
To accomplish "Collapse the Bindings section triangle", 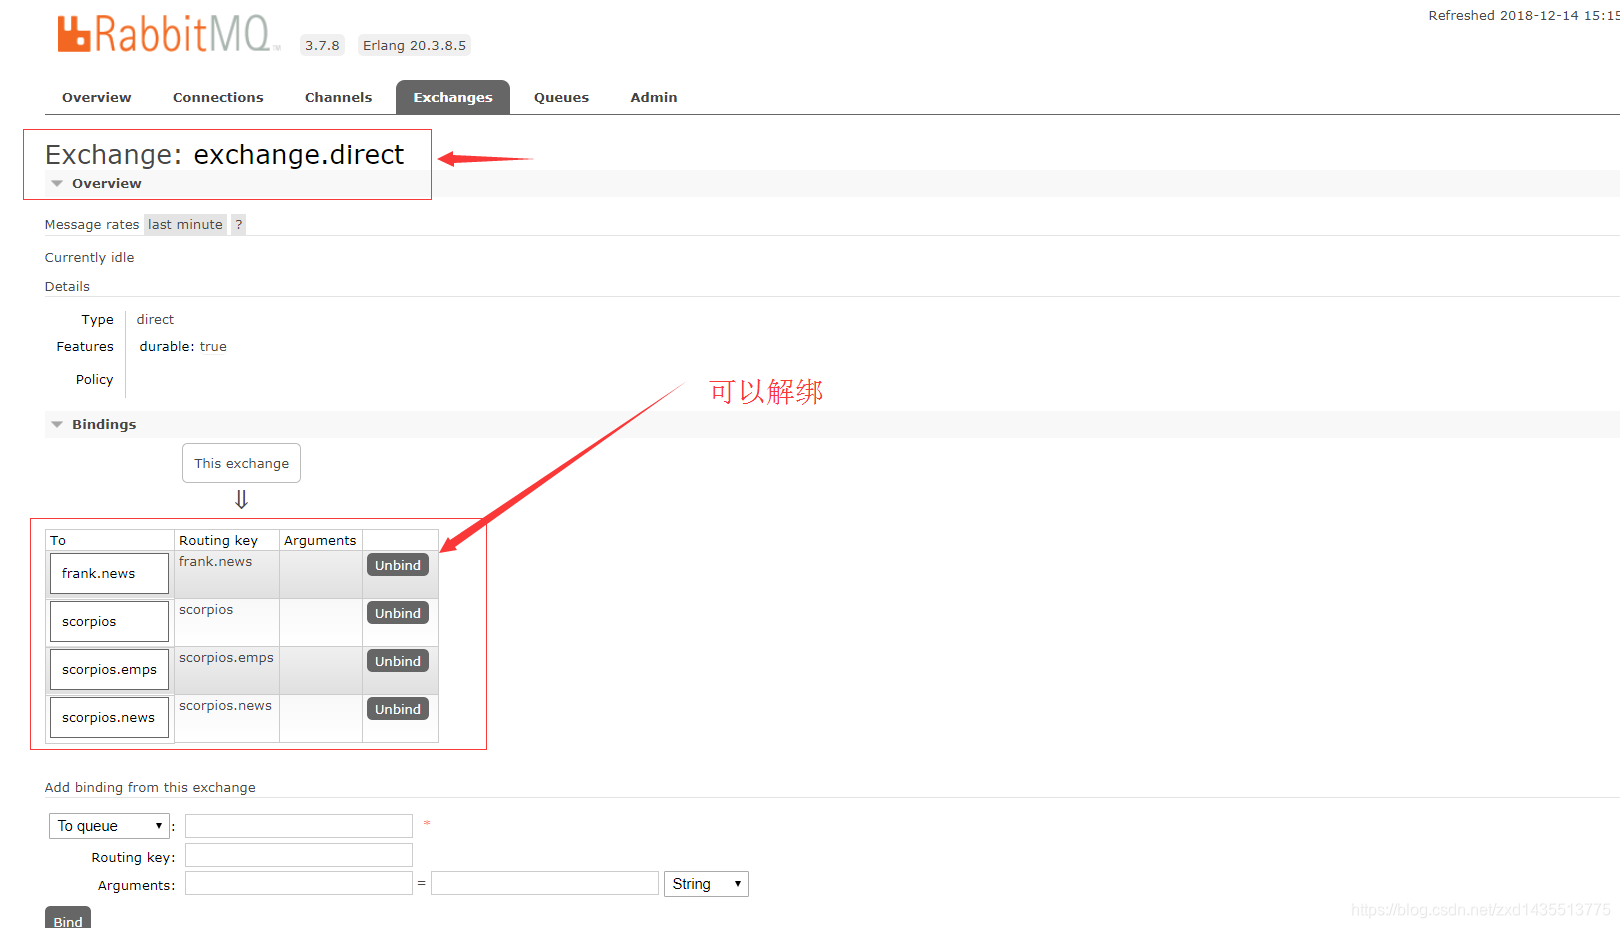I will pyautogui.click(x=57, y=425).
